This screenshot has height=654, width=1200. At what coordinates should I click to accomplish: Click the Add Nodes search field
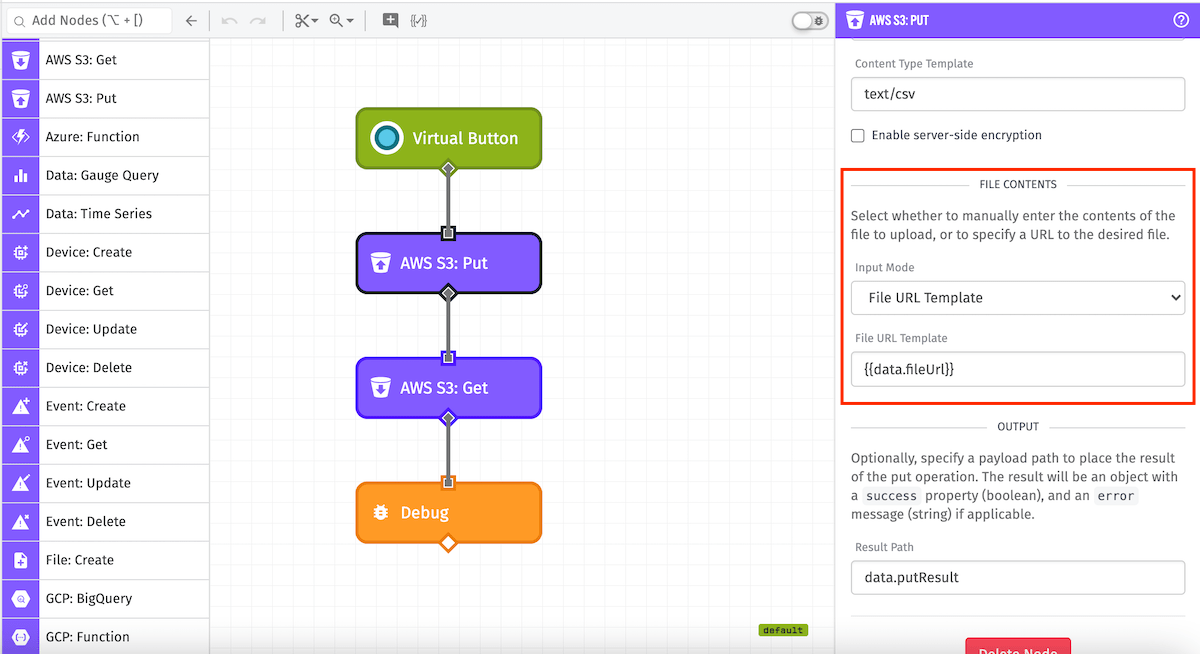[x=89, y=20]
